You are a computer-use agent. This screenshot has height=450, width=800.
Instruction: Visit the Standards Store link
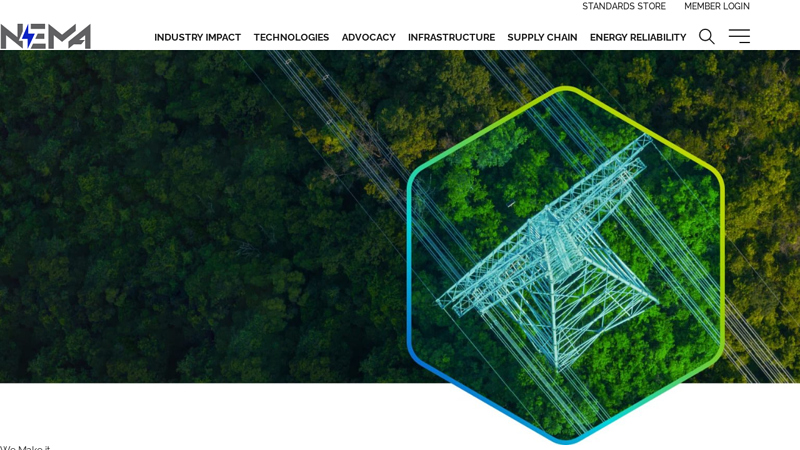coord(624,6)
